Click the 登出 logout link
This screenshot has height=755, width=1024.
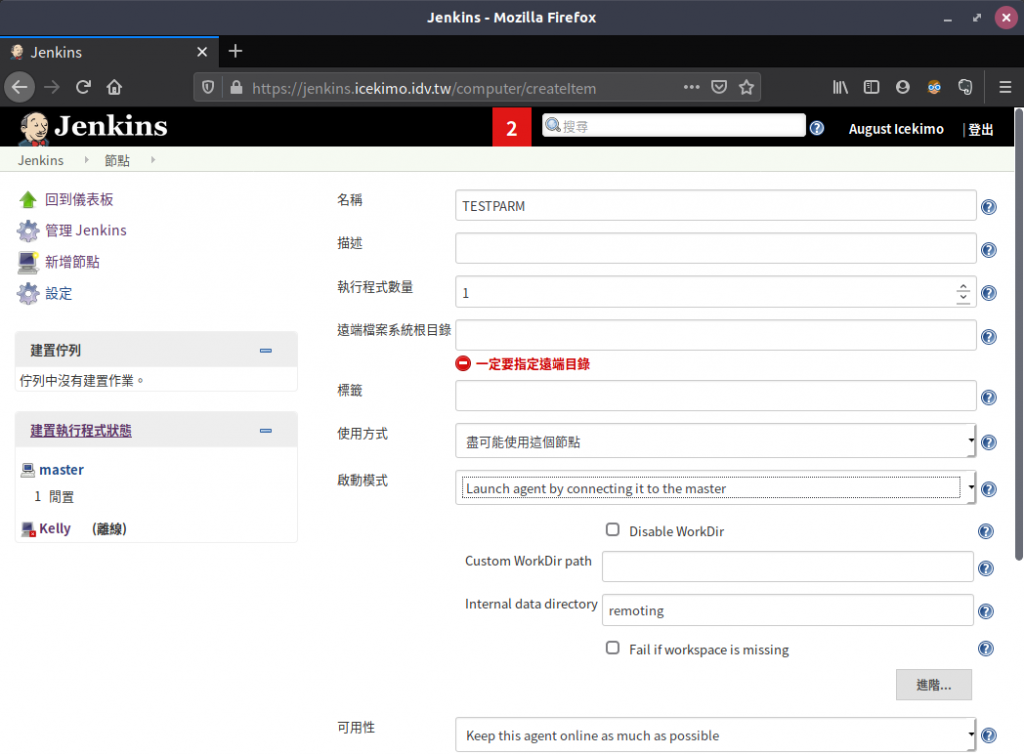click(x=980, y=129)
